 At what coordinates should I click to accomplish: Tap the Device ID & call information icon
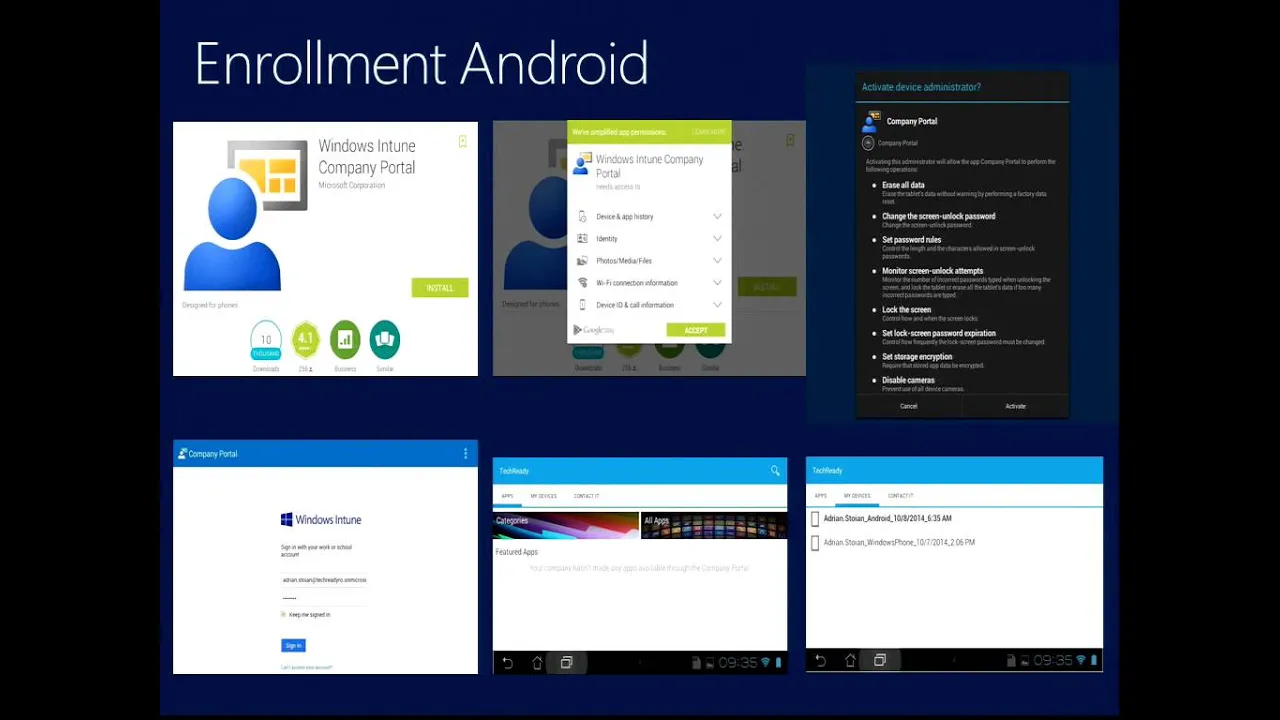(582, 305)
